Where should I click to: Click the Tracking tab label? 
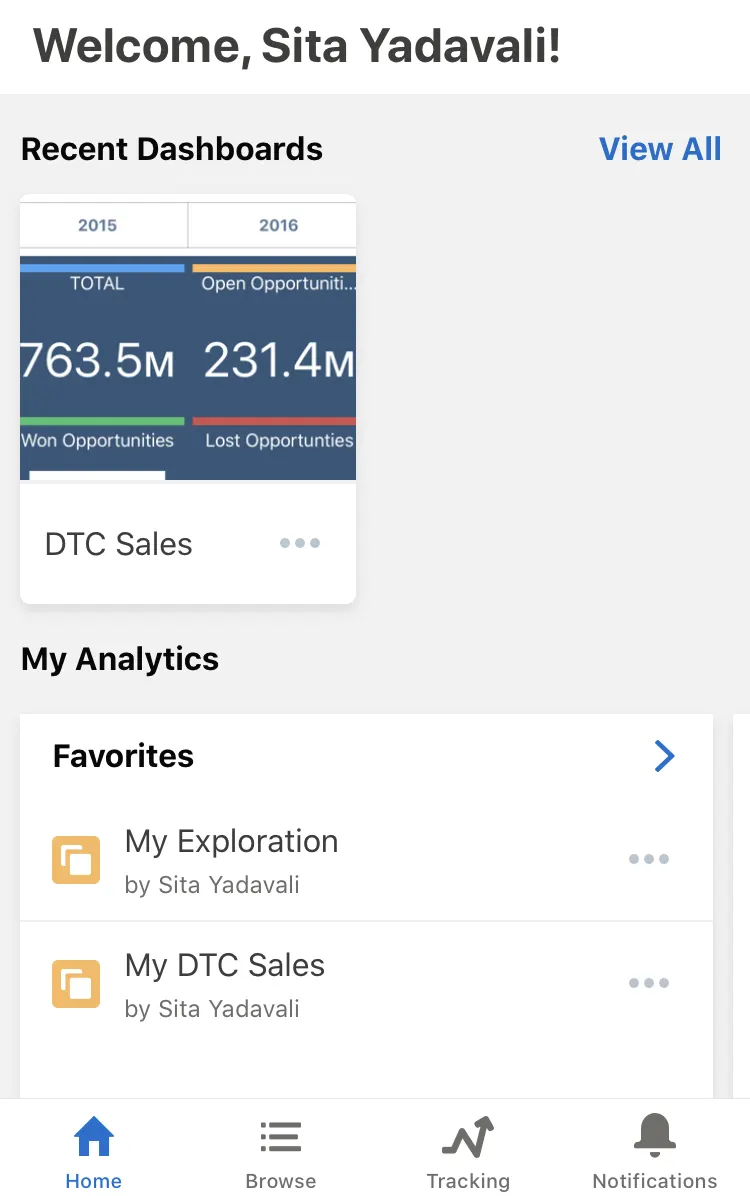pos(468,1181)
